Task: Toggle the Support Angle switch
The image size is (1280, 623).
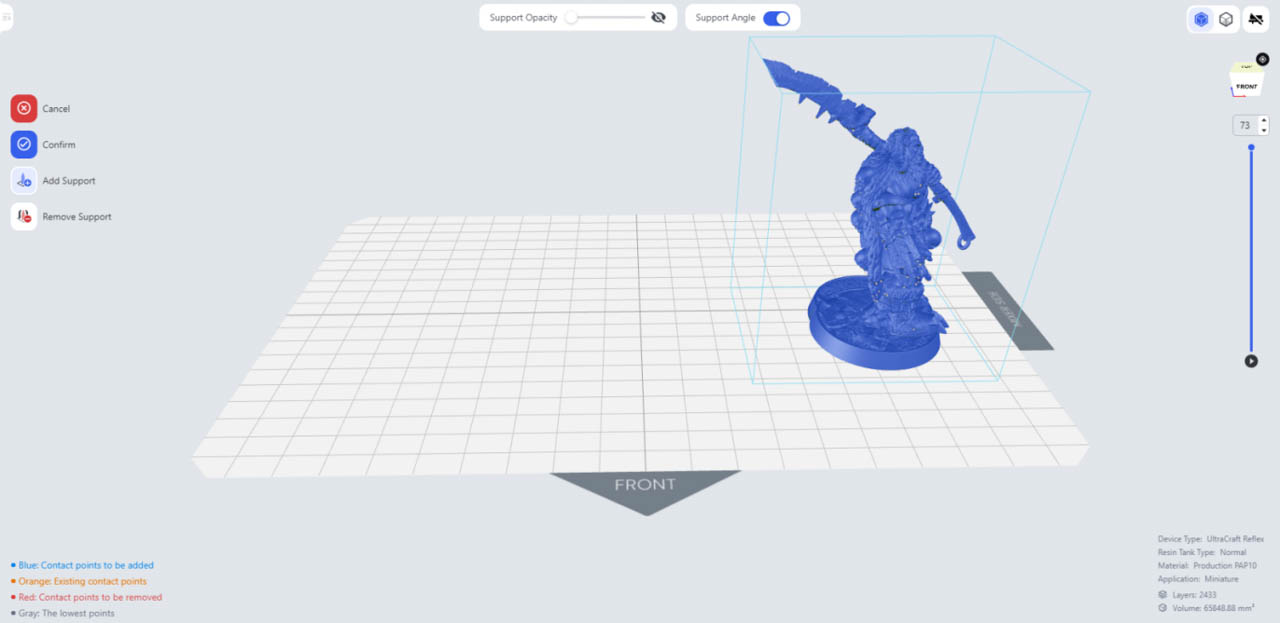Action: pyautogui.click(x=776, y=18)
